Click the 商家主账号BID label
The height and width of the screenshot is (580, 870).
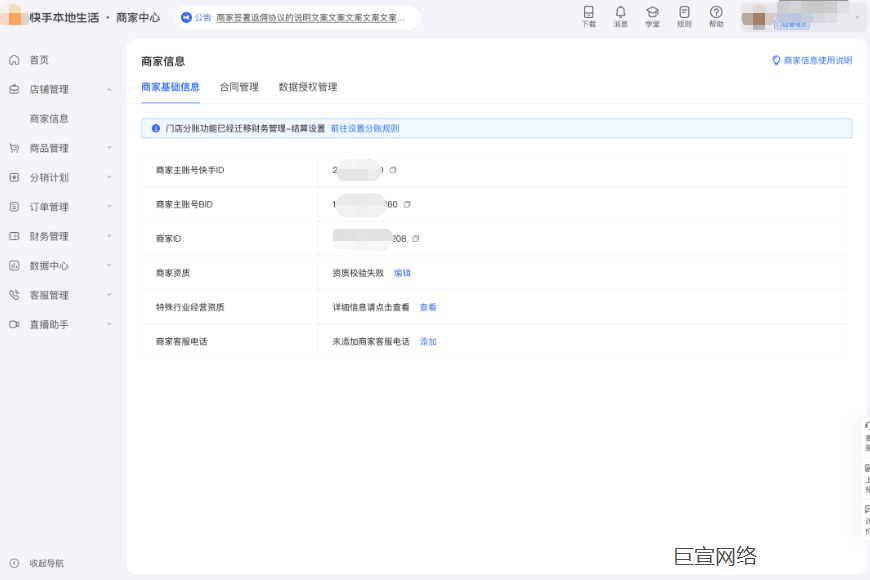point(184,204)
